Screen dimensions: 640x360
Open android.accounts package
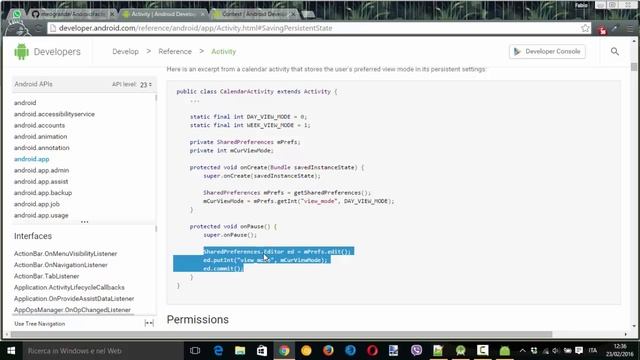[x=39, y=125]
